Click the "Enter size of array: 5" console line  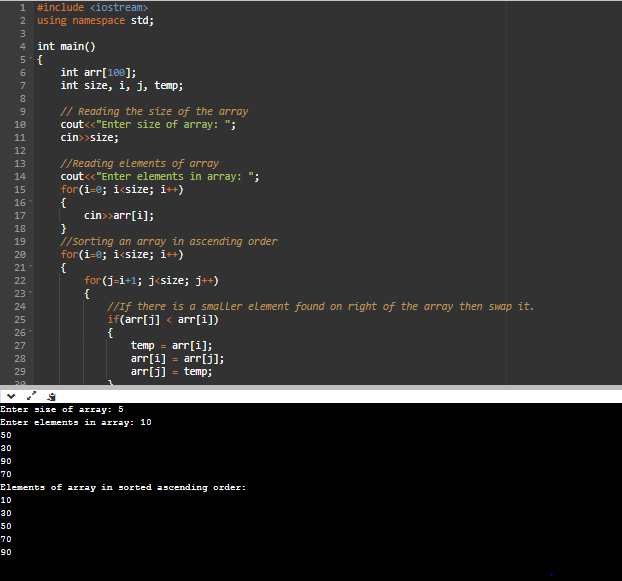coord(61,409)
